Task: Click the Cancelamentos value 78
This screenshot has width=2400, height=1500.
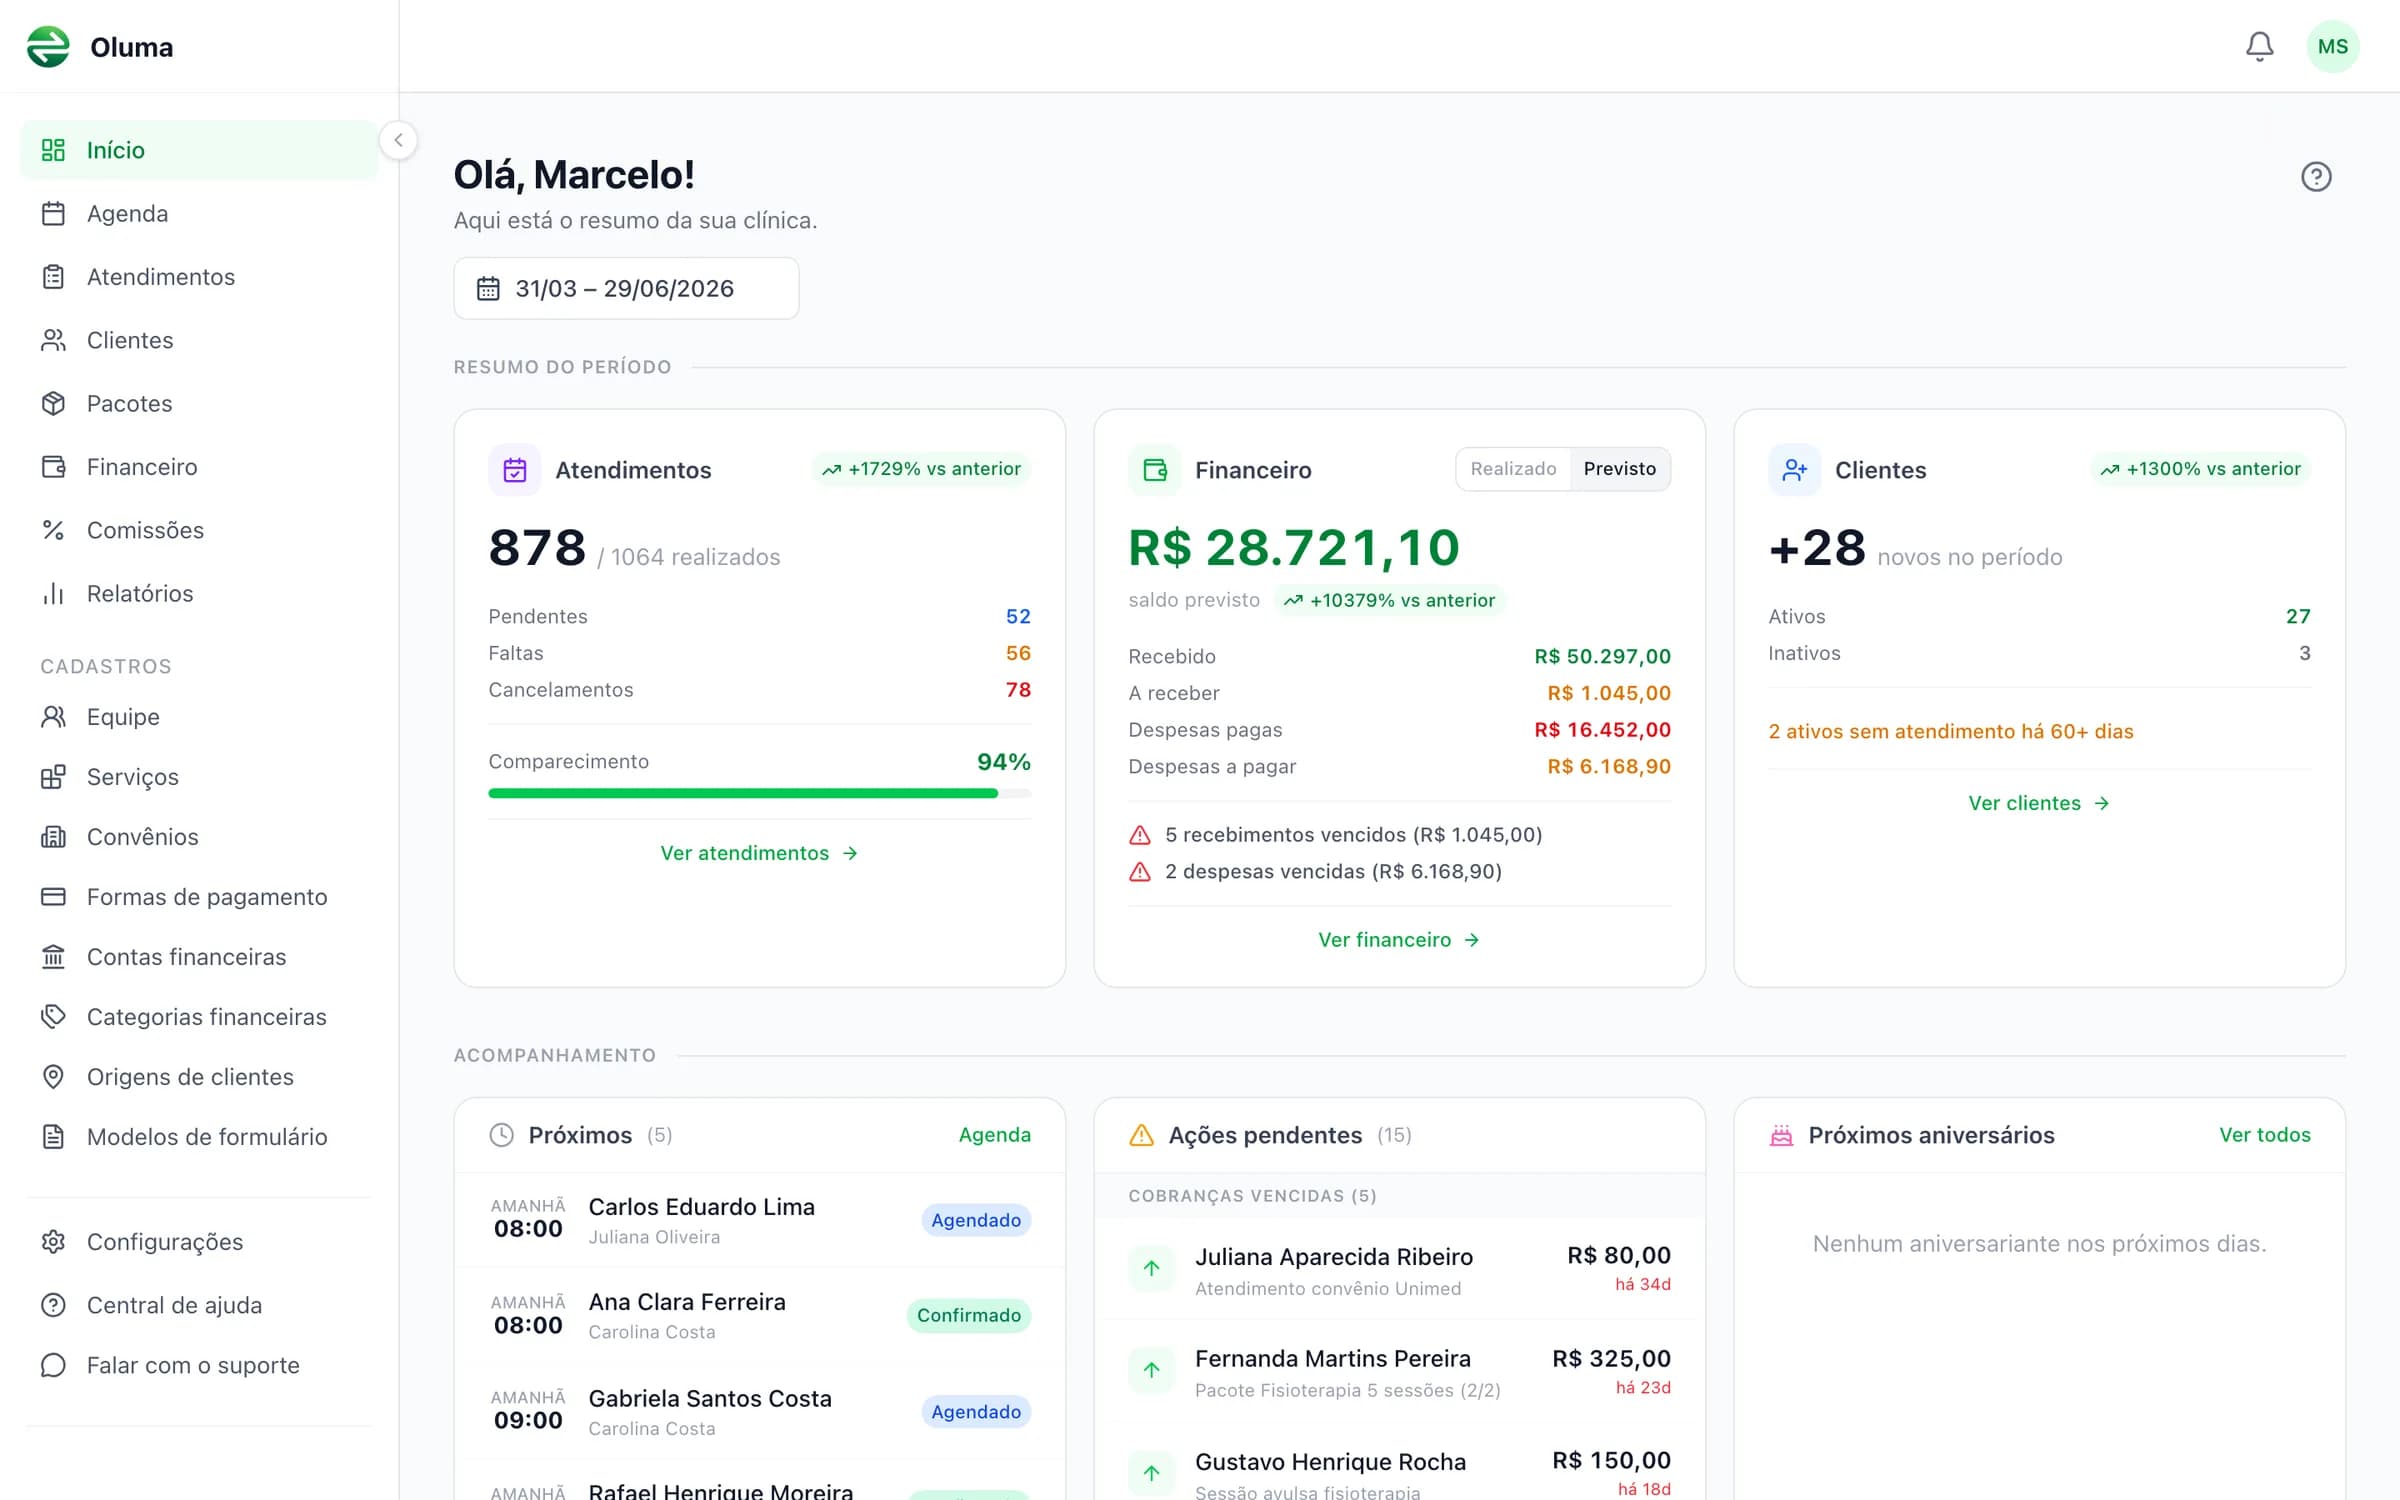Action: click(1018, 690)
